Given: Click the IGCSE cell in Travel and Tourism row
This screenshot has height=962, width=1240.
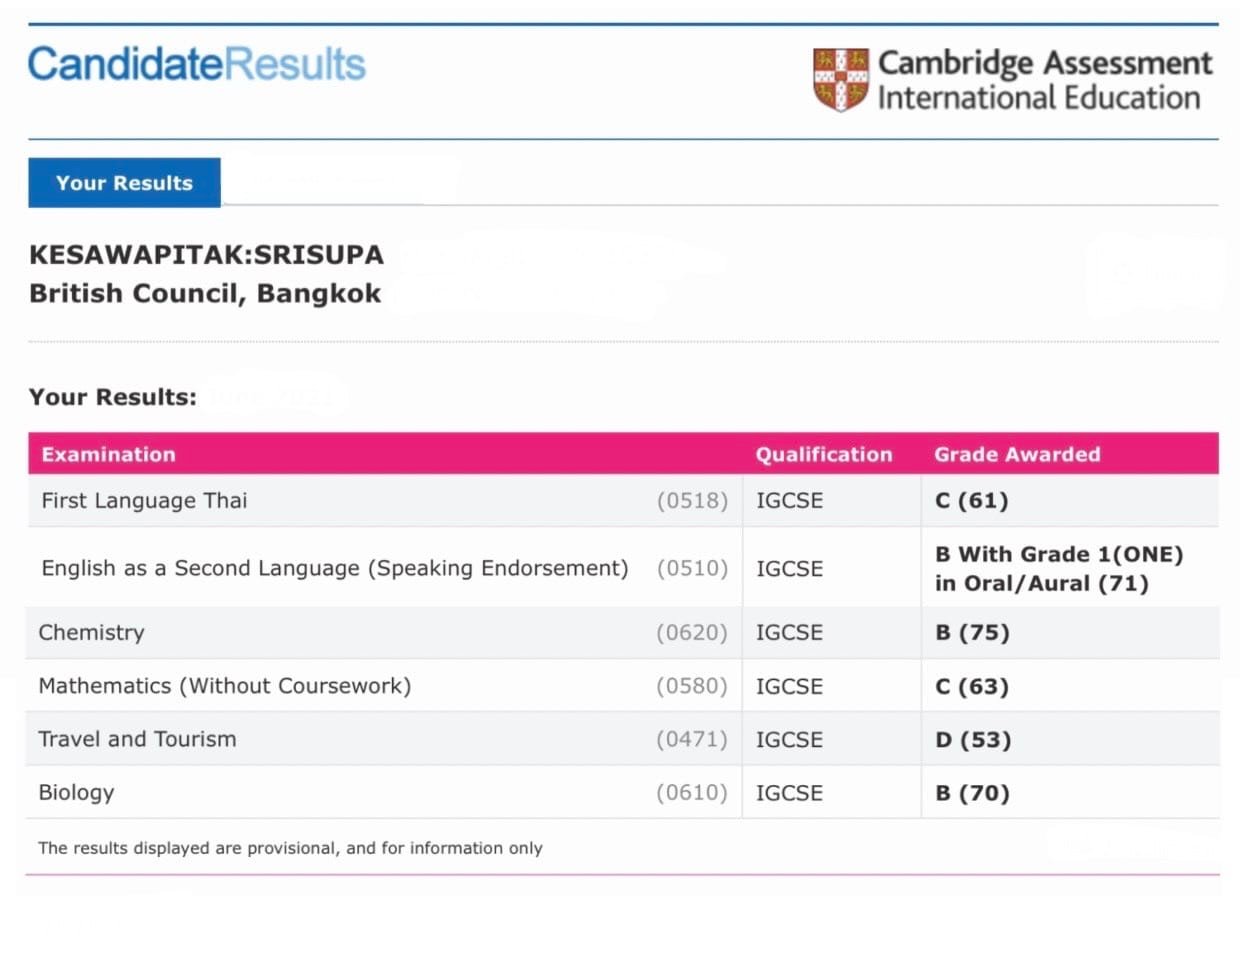Looking at the screenshot, I should [x=789, y=739].
